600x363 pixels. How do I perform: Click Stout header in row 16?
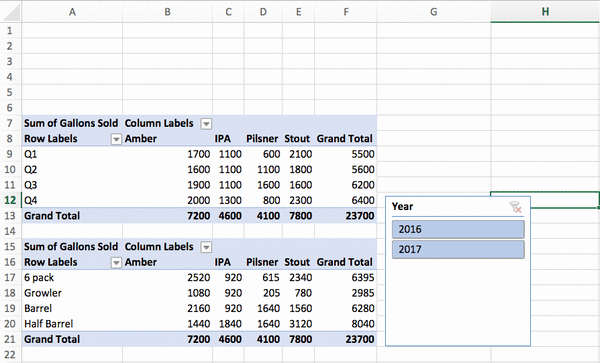[297, 262]
